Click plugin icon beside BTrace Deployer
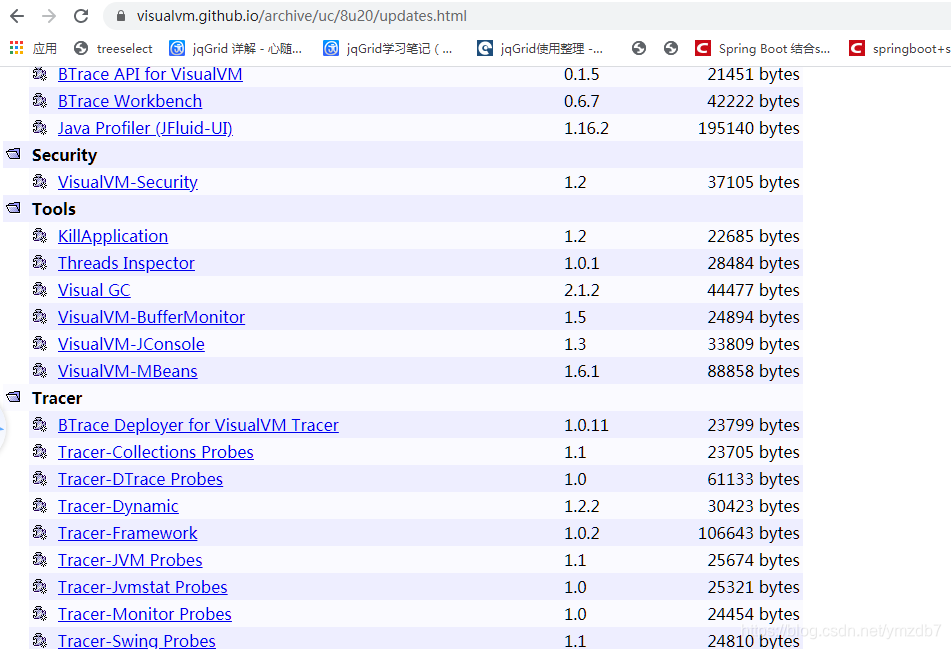The height and width of the screenshot is (649, 951). click(40, 424)
